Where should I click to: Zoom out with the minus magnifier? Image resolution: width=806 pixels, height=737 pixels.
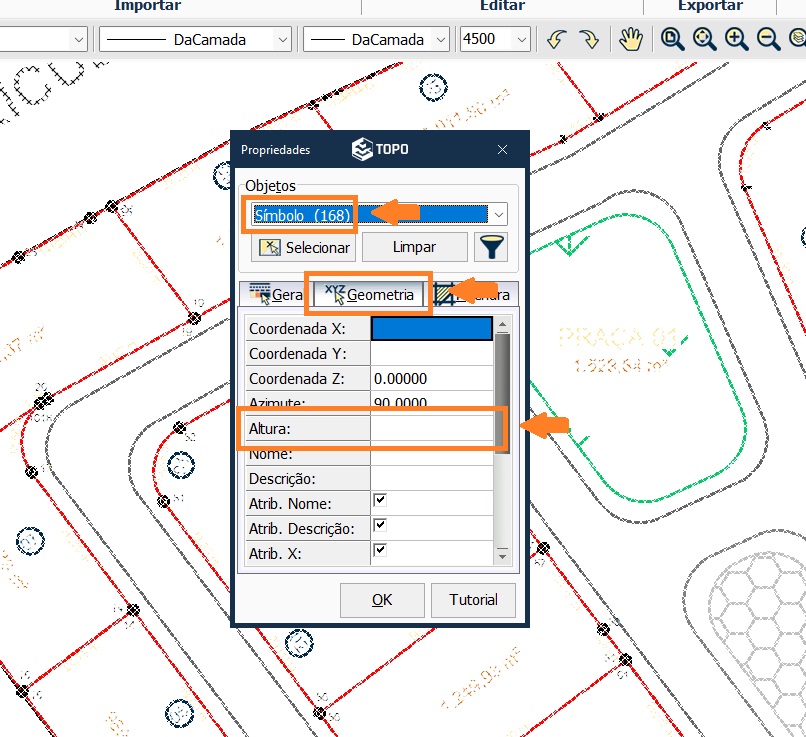(x=768, y=40)
